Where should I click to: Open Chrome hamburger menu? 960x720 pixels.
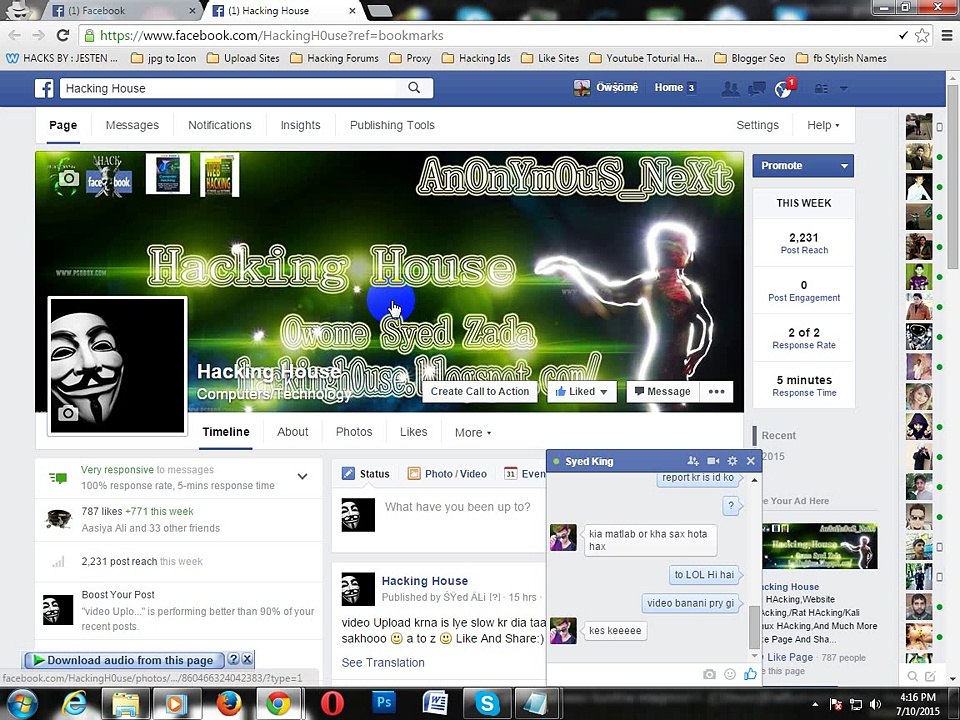coord(947,36)
